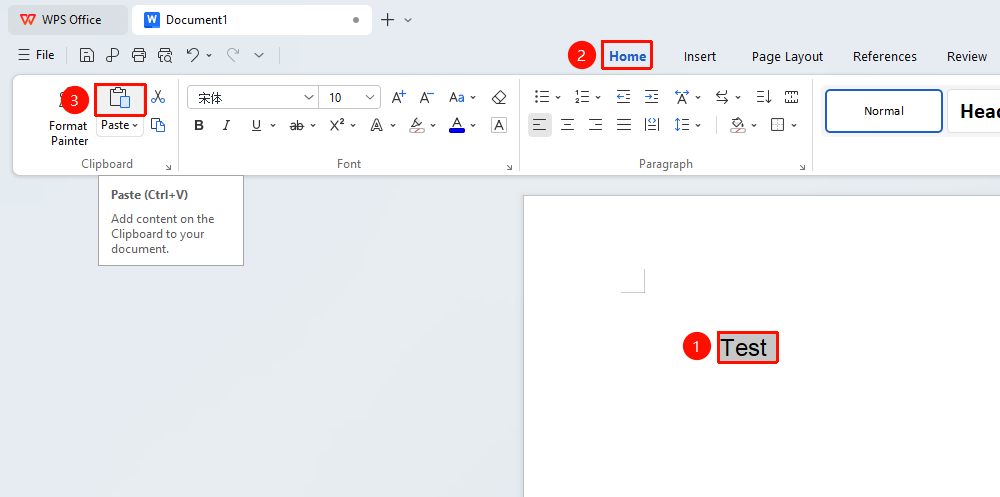This screenshot has width=1000, height=497.
Task: Decrease font size with A- icon
Action: [427, 97]
